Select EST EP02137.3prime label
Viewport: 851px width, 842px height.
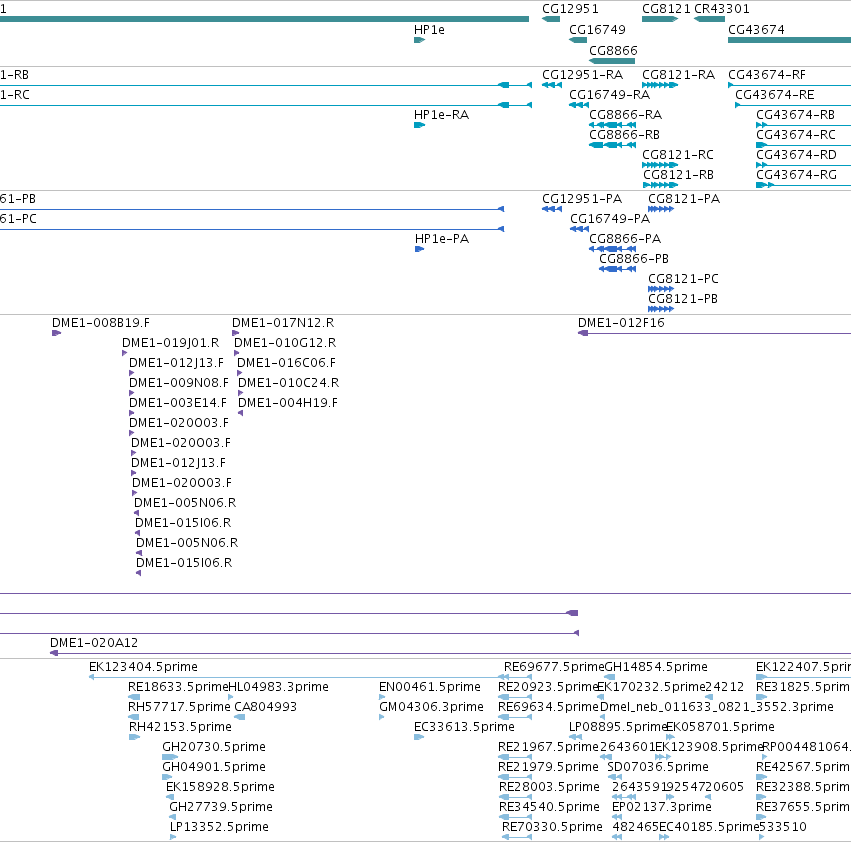[x=662, y=807]
